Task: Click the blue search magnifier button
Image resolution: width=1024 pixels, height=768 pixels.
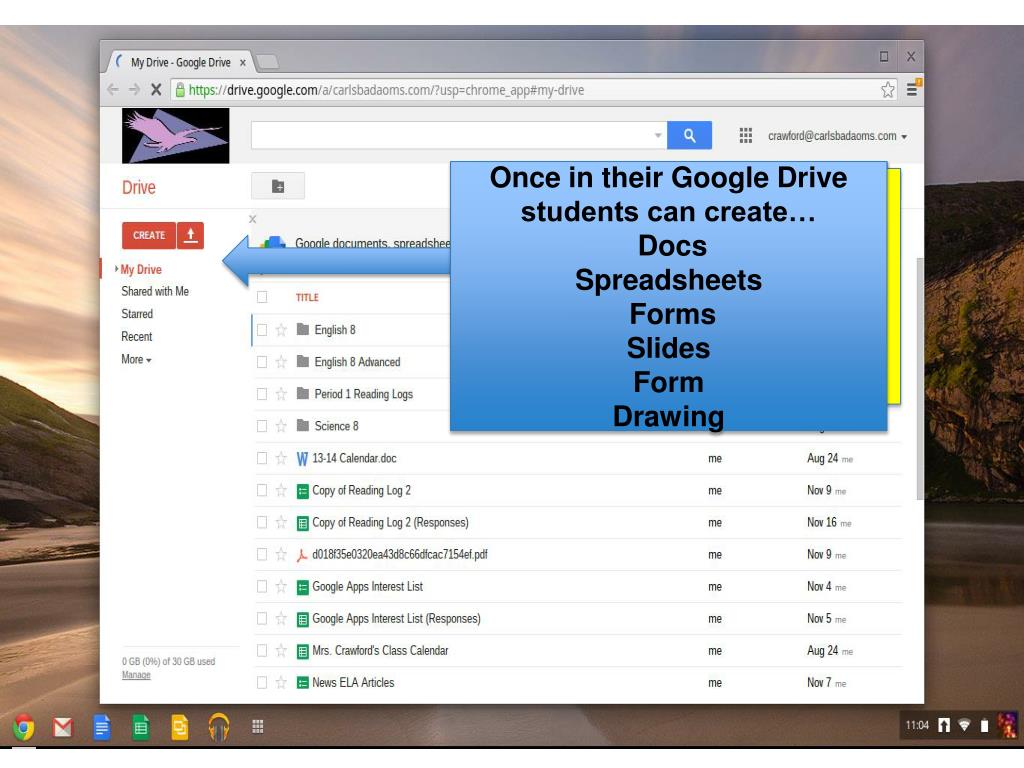Action: 689,135
